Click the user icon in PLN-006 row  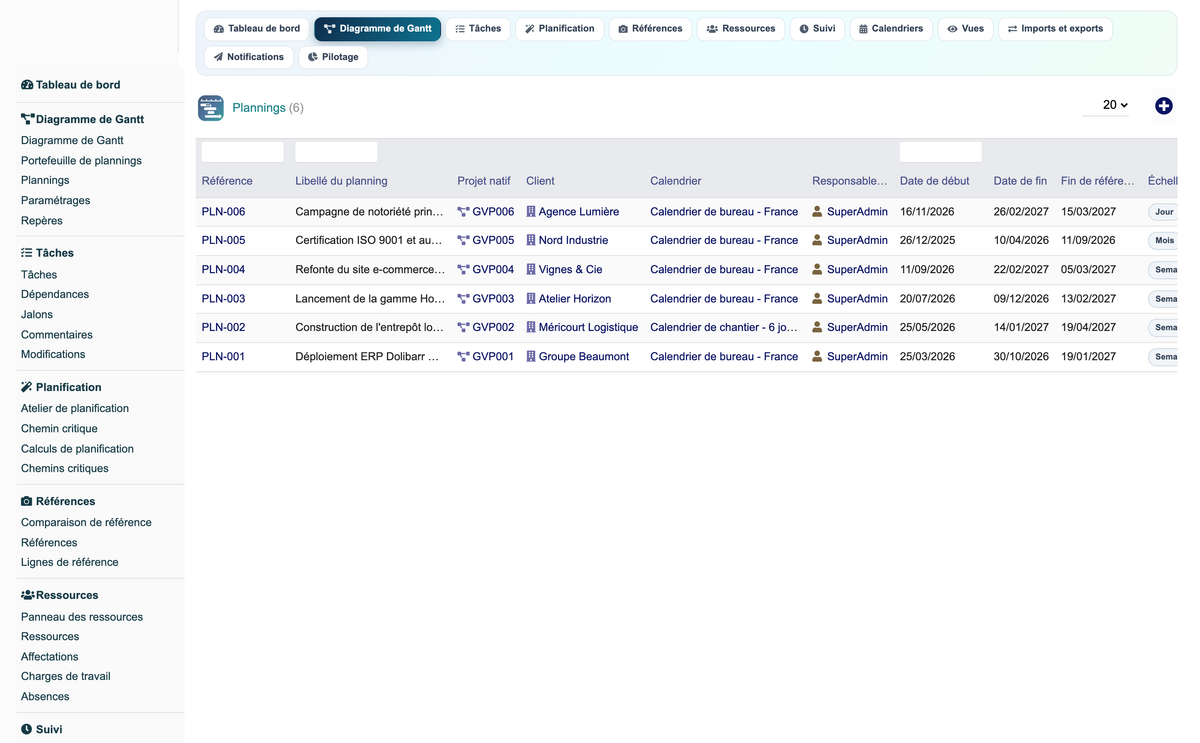coord(817,212)
